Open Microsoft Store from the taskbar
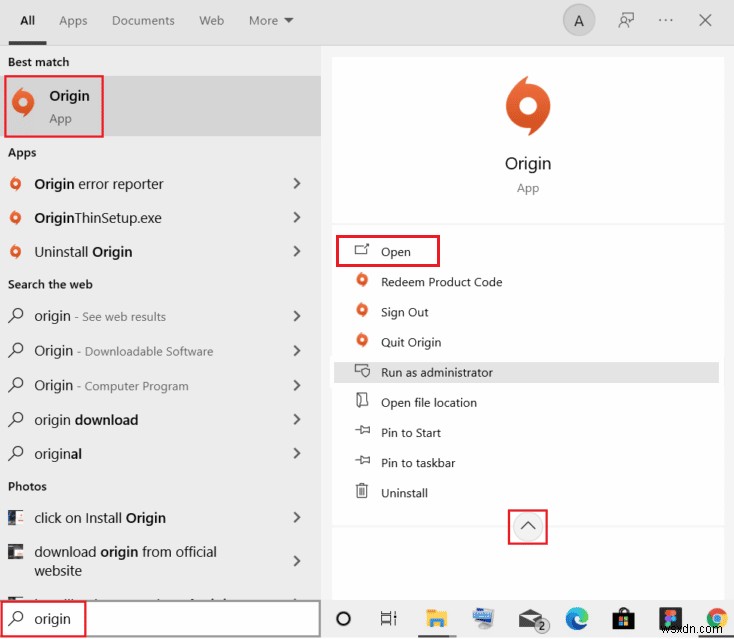This screenshot has height=639, width=734. click(x=623, y=619)
